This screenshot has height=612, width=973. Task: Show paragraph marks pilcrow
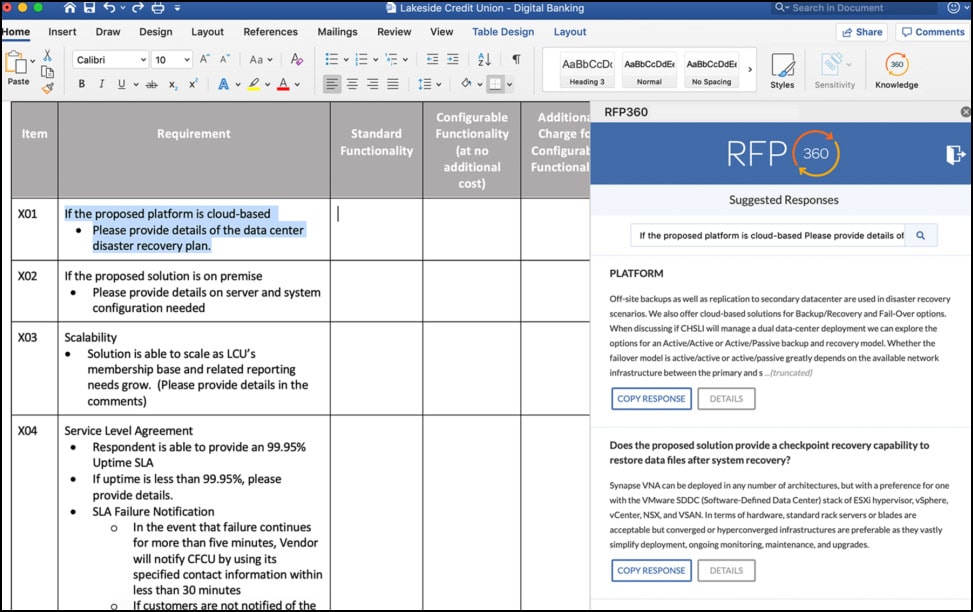pyautogui.click(x=516, y=59)
